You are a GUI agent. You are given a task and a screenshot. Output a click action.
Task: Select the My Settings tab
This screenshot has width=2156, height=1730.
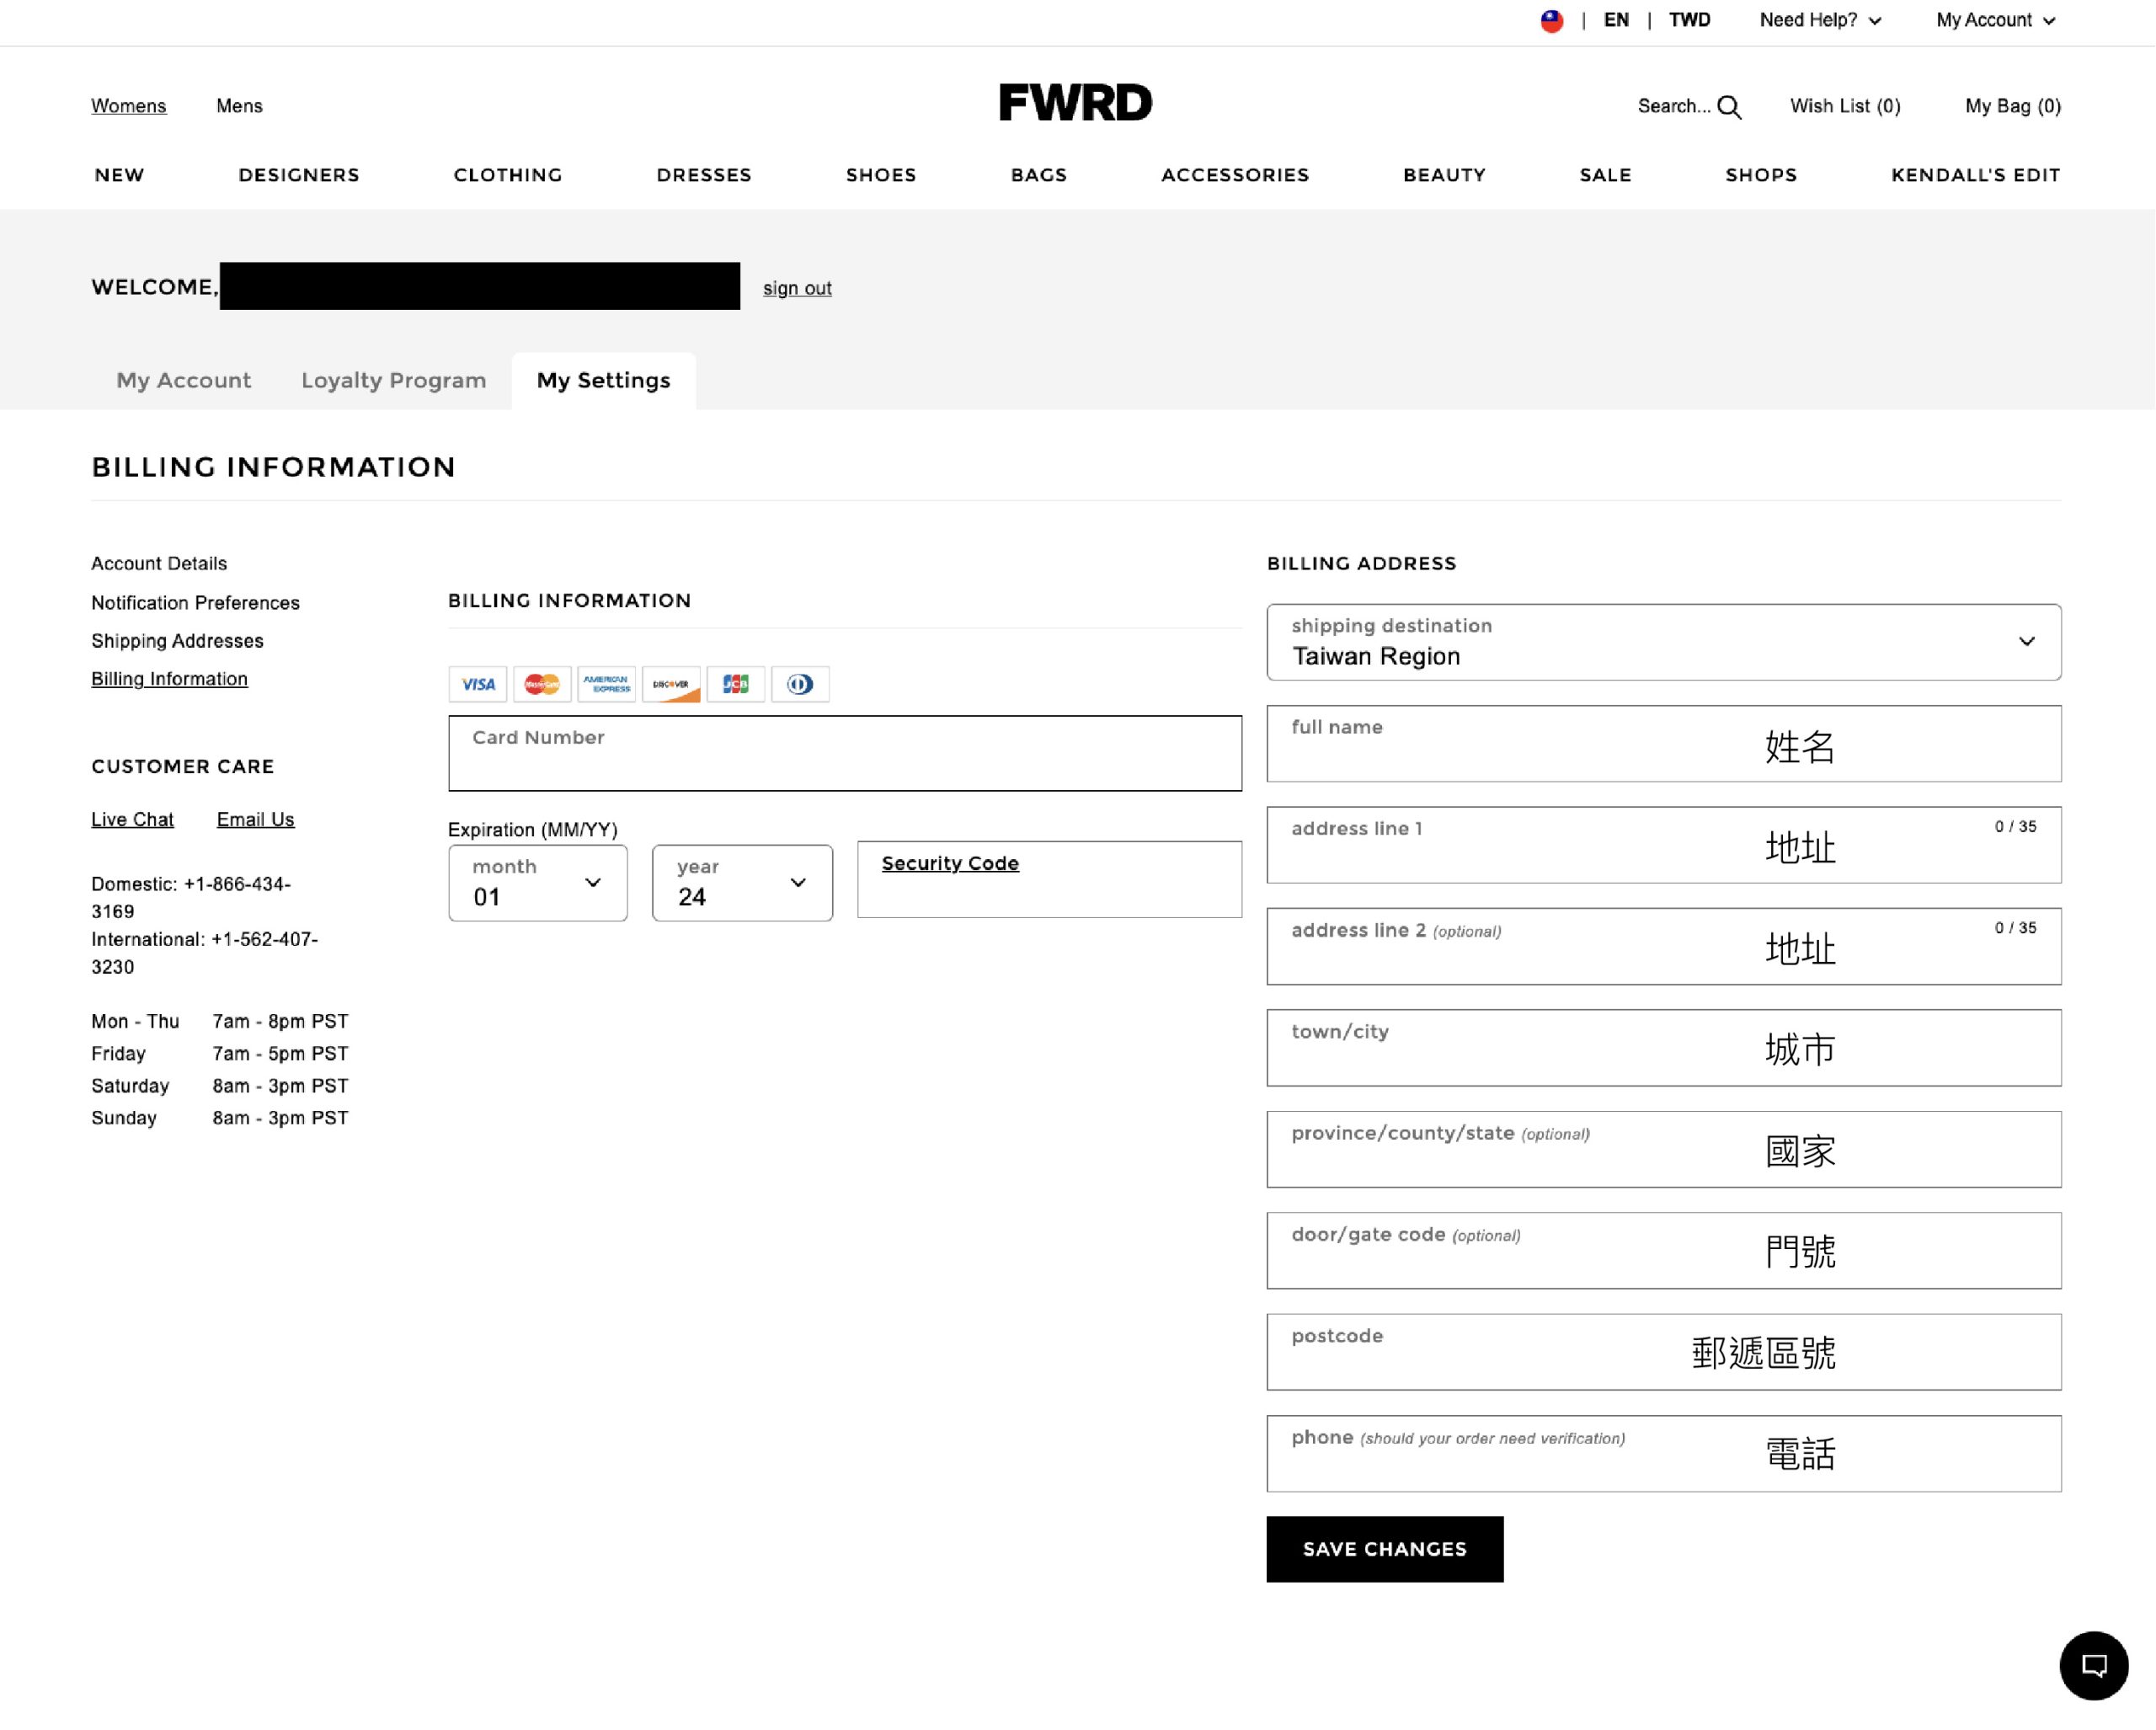pyautogui.click(x=604, y=380)
